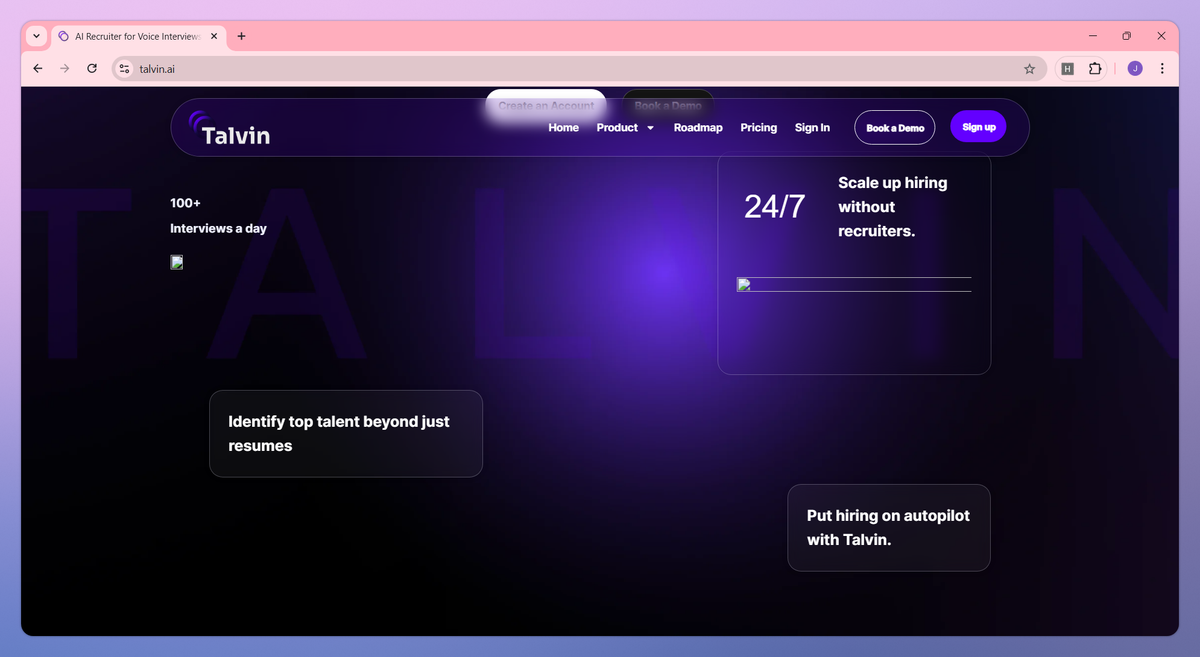Viewport: 1200px width, 657px height.
Task: Open the J profile avatar
Action: point(1135,69)
